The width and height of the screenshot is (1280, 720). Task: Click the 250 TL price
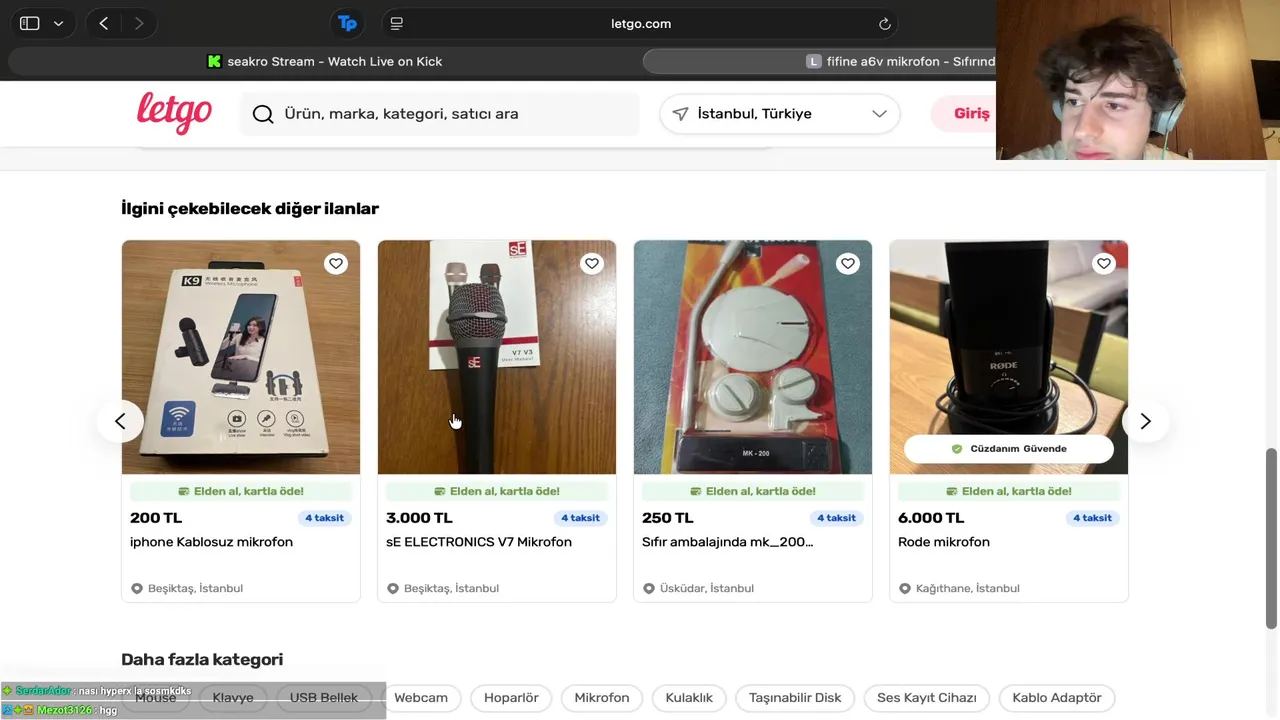tap(668, 518)
